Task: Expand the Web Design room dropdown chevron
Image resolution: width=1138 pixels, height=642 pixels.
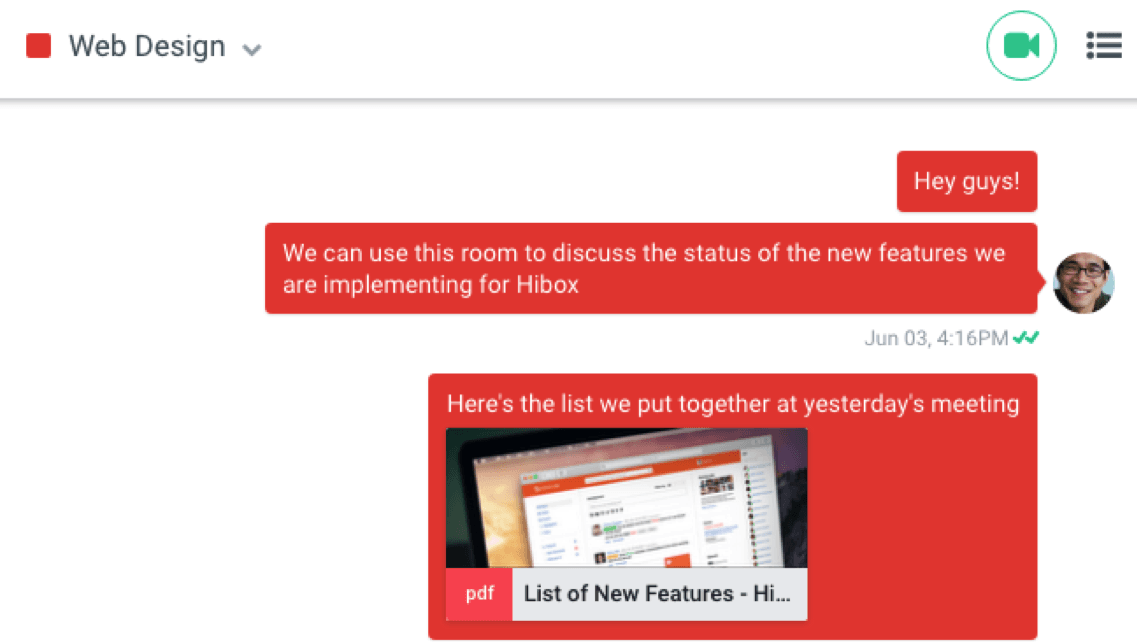Action: coord(252,50)
